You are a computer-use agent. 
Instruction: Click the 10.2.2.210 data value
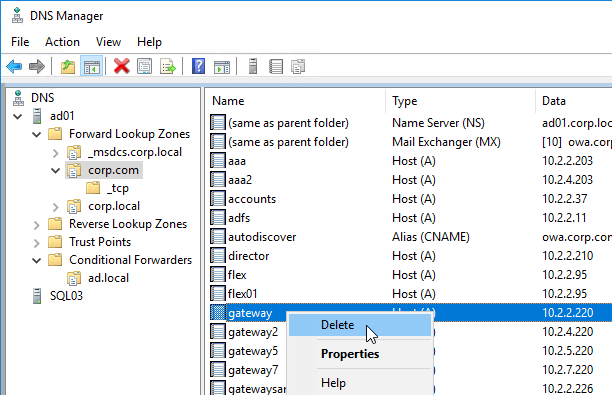tap(568, 256)
